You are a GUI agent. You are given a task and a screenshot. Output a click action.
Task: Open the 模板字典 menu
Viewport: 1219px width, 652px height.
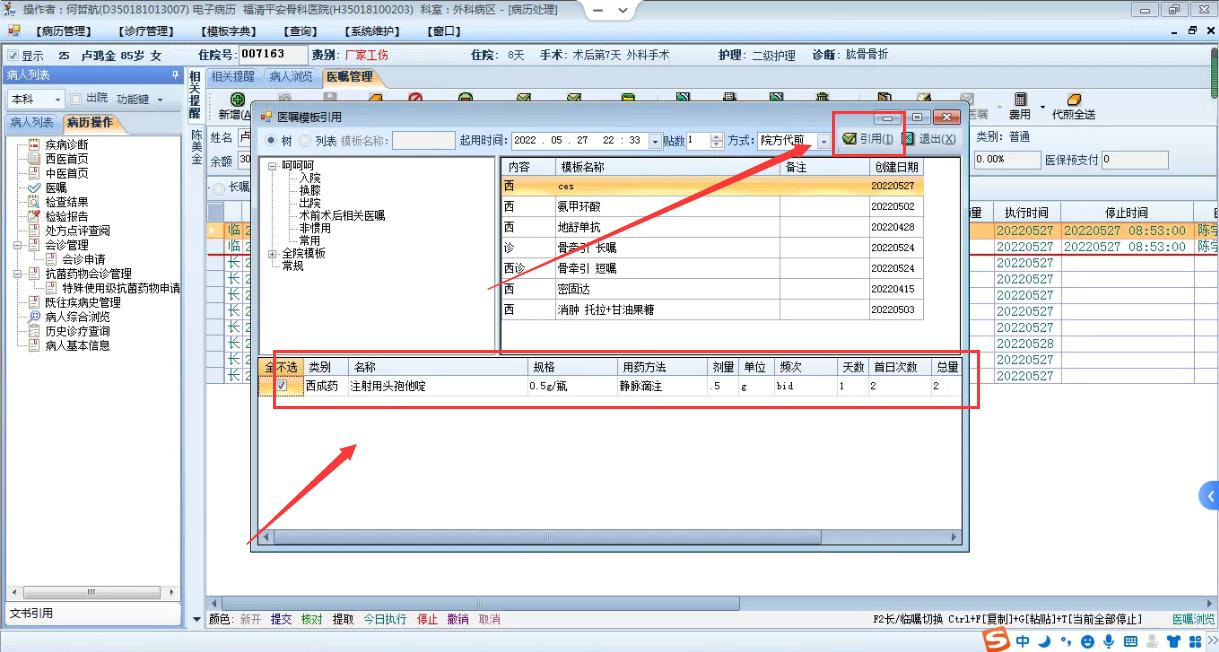(228, 31)
